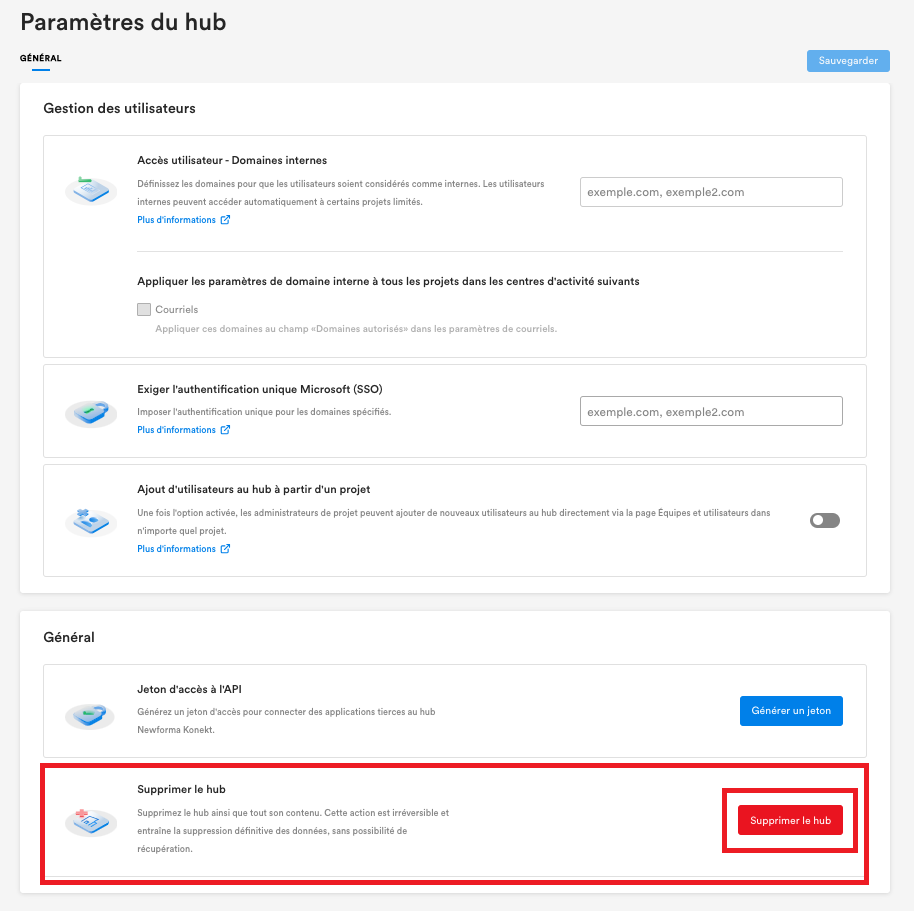
Task: Open Plus d'informations link for internal domains
Action: (176, 220)
